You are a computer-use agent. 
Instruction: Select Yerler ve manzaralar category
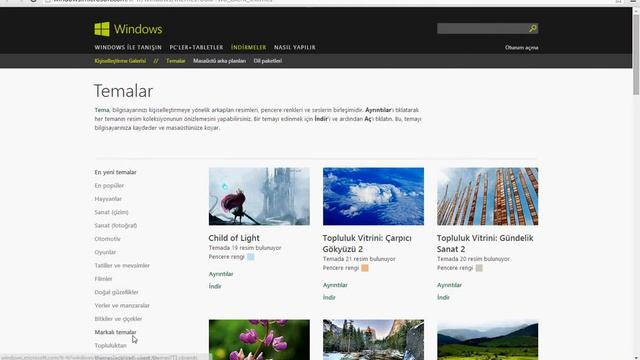coord(122,305)
